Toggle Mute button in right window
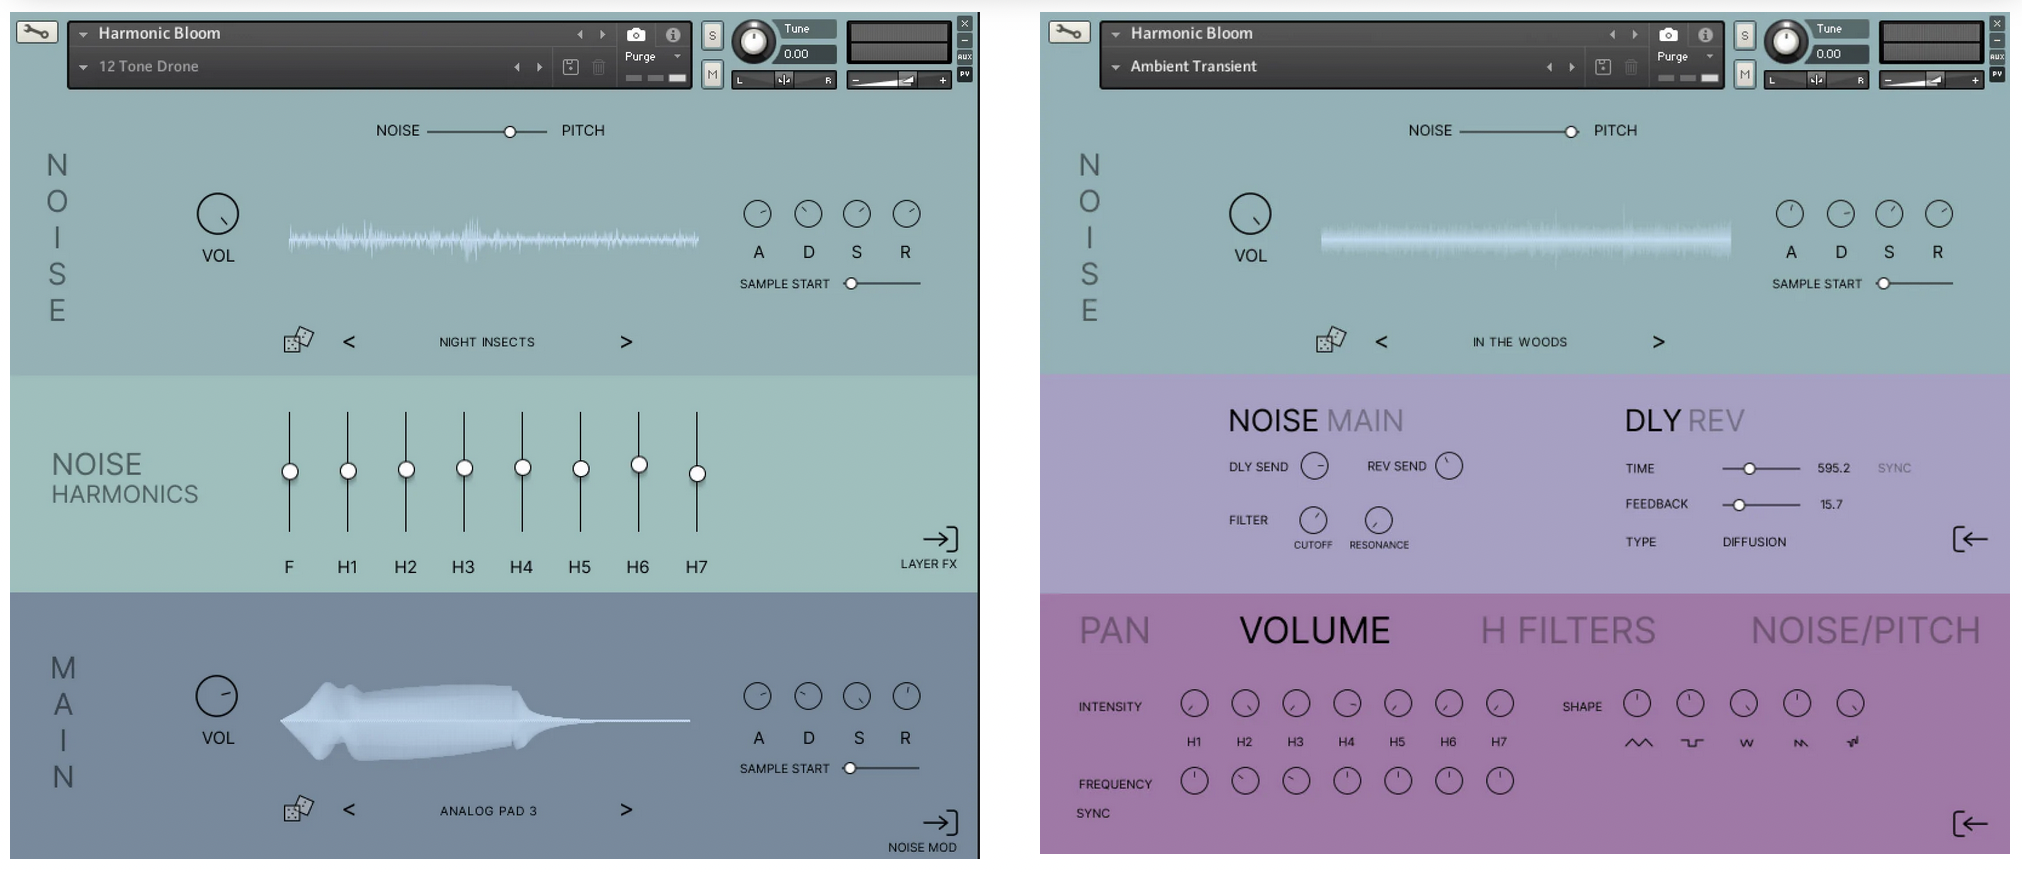Image resolution: width=2022 pixels, height=872 pixels. click(x=1744, y=74)
